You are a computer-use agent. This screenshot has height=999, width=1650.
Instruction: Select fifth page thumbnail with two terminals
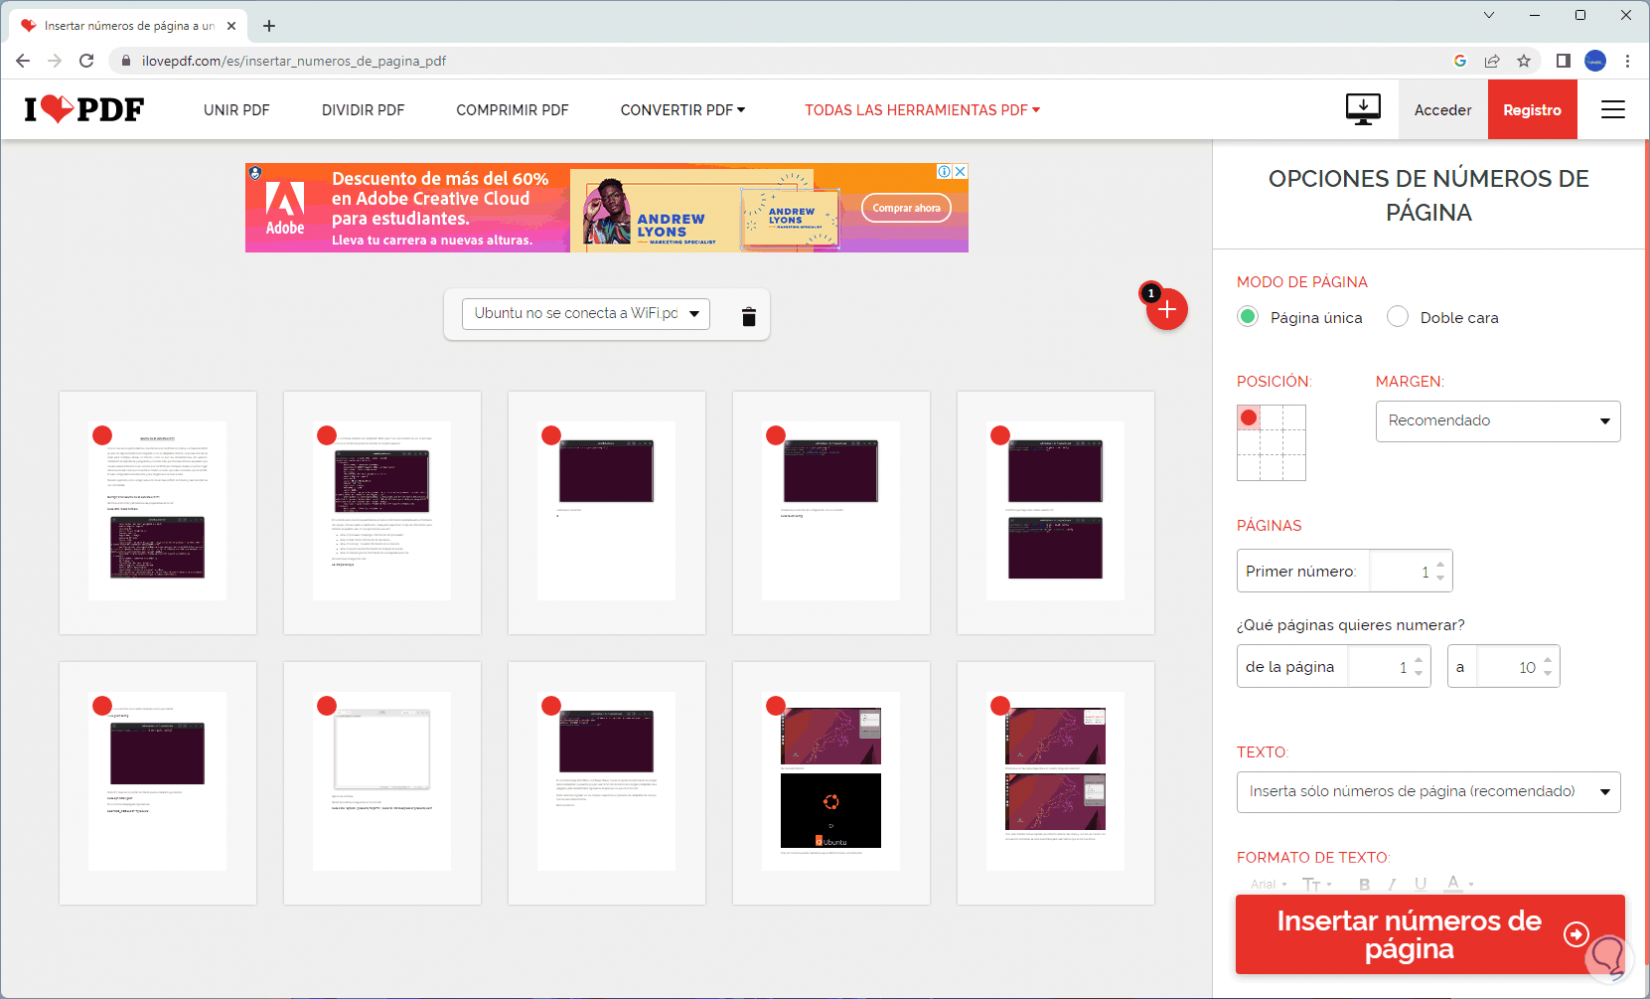tap(1055, 512)
